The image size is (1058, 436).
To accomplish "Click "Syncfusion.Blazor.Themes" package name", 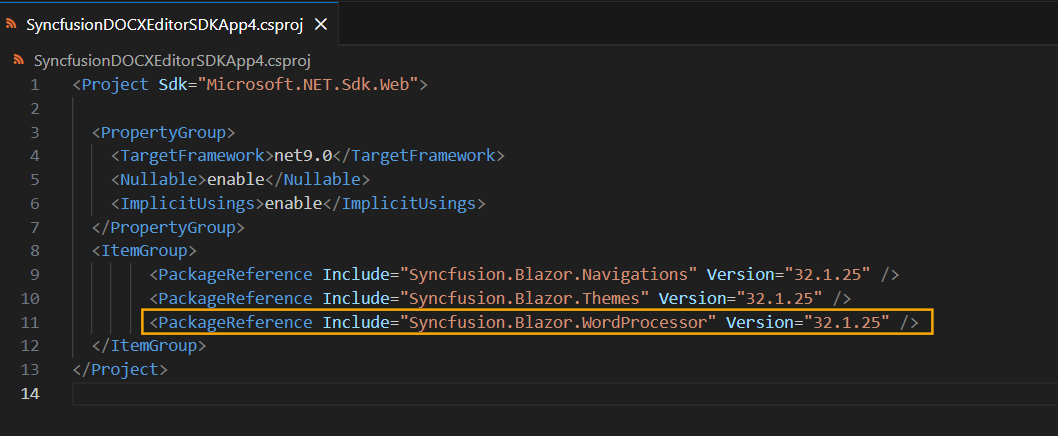I will point(524,298).
